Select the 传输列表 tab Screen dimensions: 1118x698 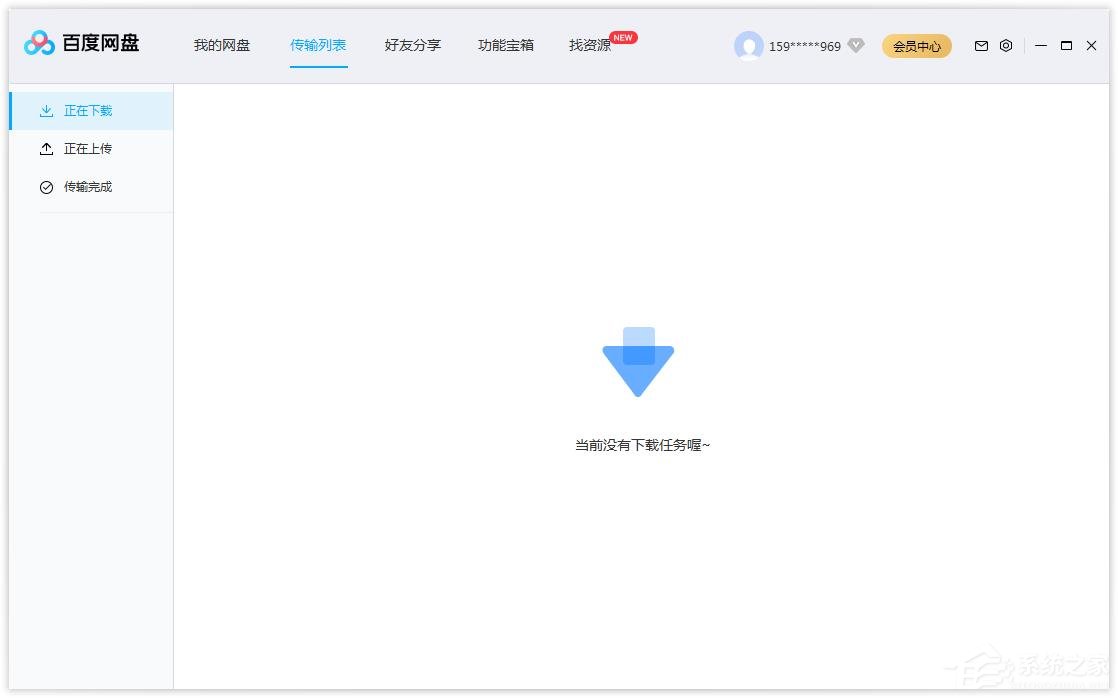(318, 46)
